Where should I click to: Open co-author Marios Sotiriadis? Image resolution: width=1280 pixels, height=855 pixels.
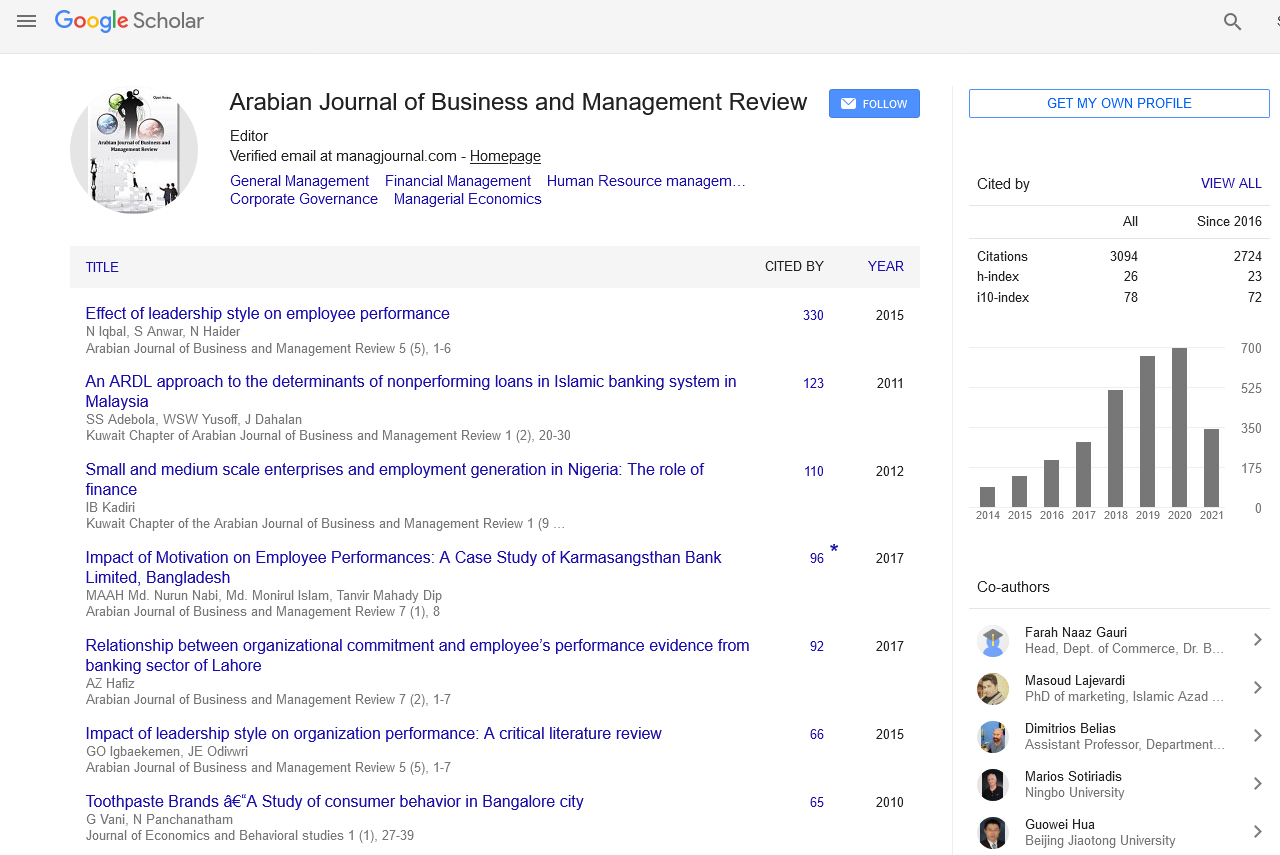pyautogui.click(x=1073, y=777)
